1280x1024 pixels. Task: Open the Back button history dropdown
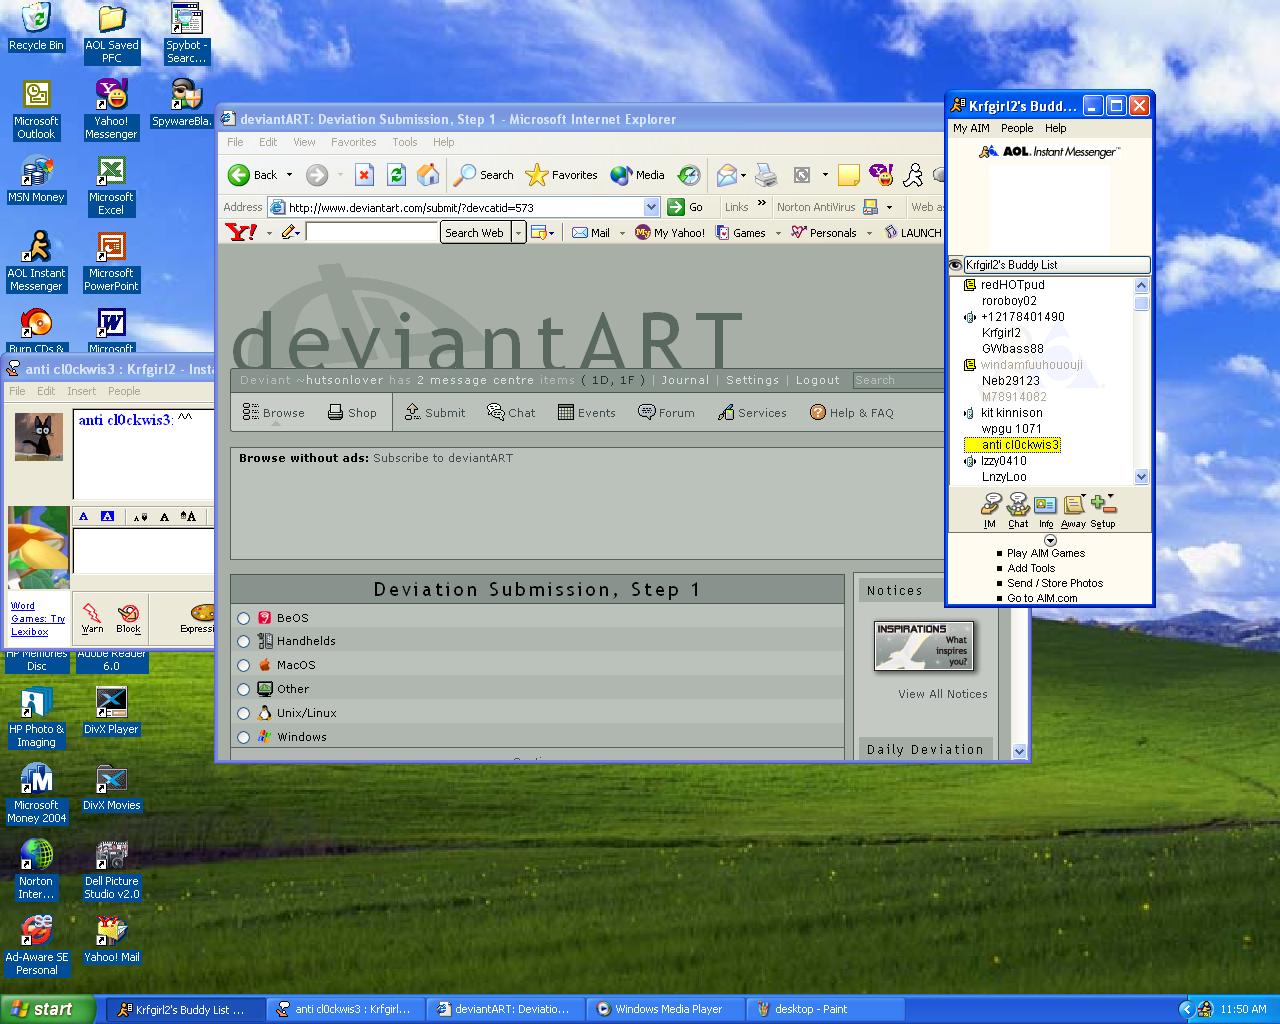coord(290,175)
